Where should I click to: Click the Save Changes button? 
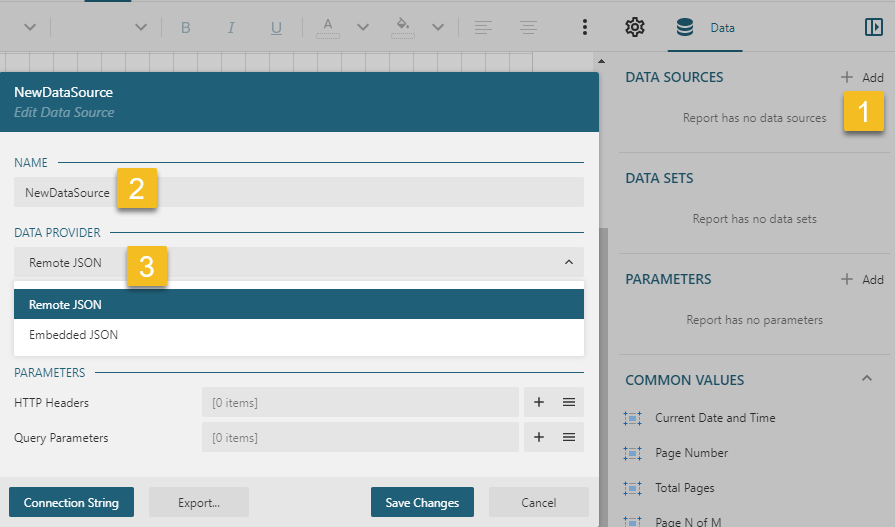click(x=421, y=502)
